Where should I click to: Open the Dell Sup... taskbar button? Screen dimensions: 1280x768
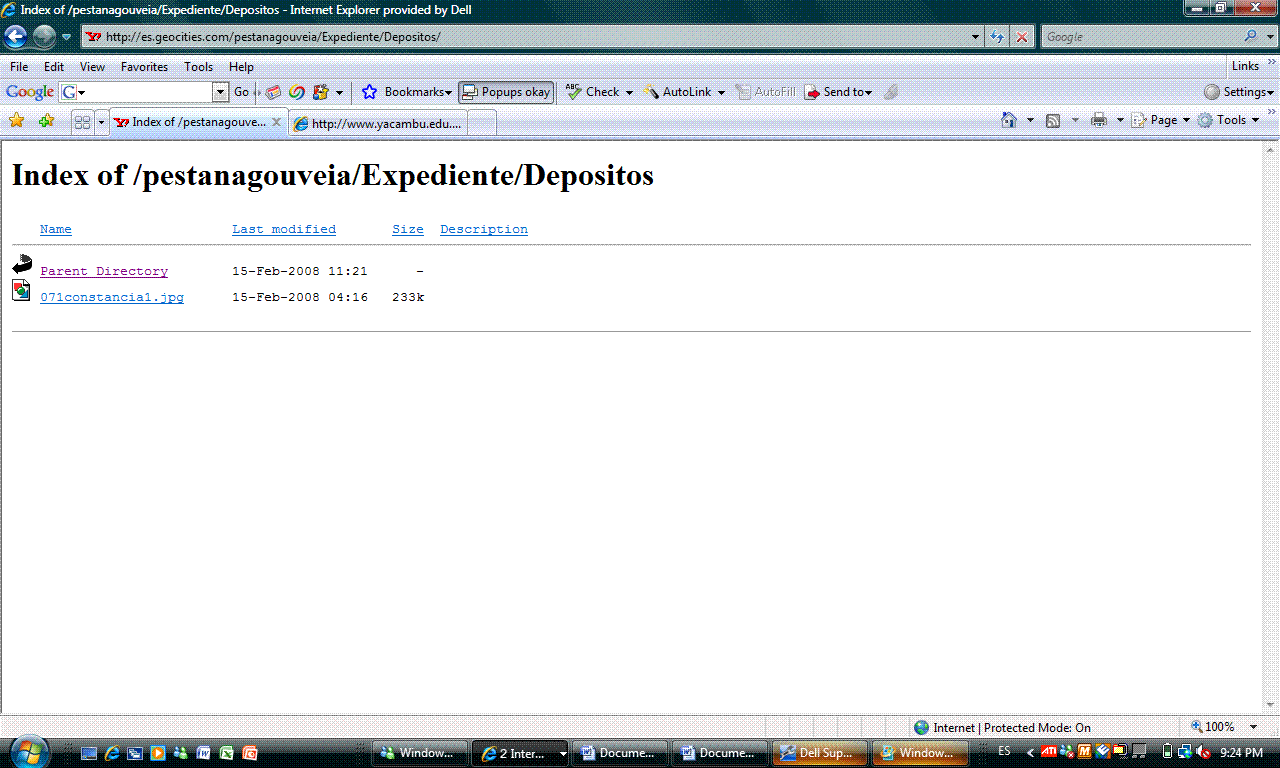click(819, 753)
